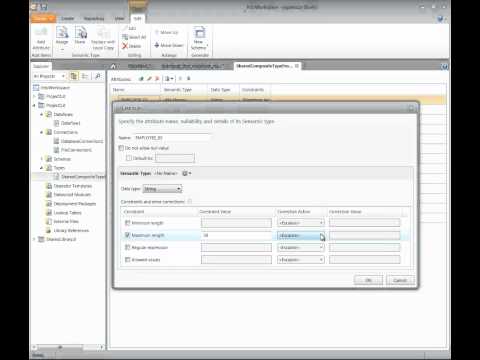Collapse the Dataflows tree node
480x360 pixels.
point(42,114)
